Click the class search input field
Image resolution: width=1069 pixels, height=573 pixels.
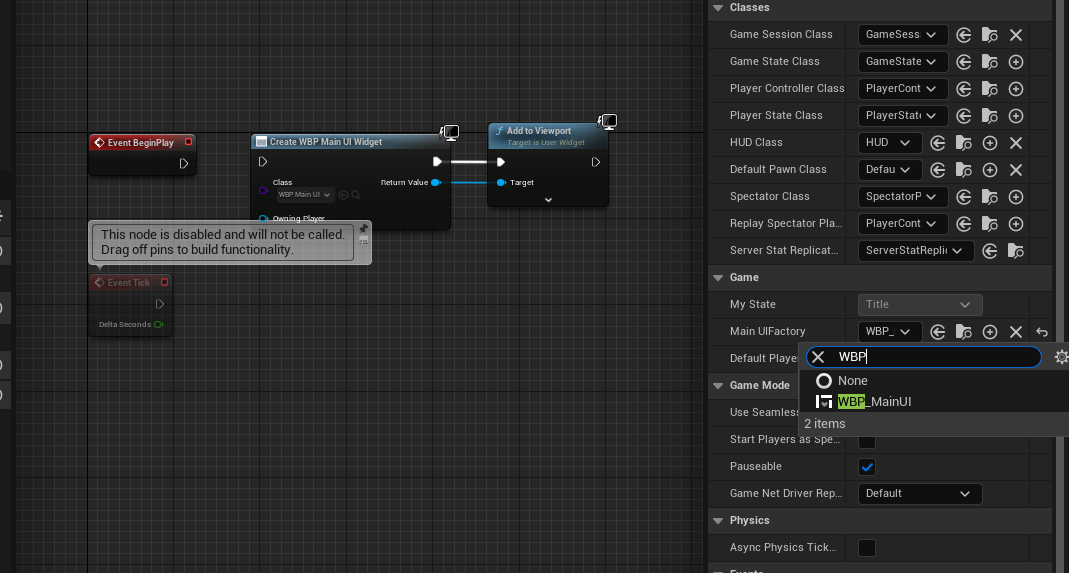pyautogui.click(x=924, y=357)
